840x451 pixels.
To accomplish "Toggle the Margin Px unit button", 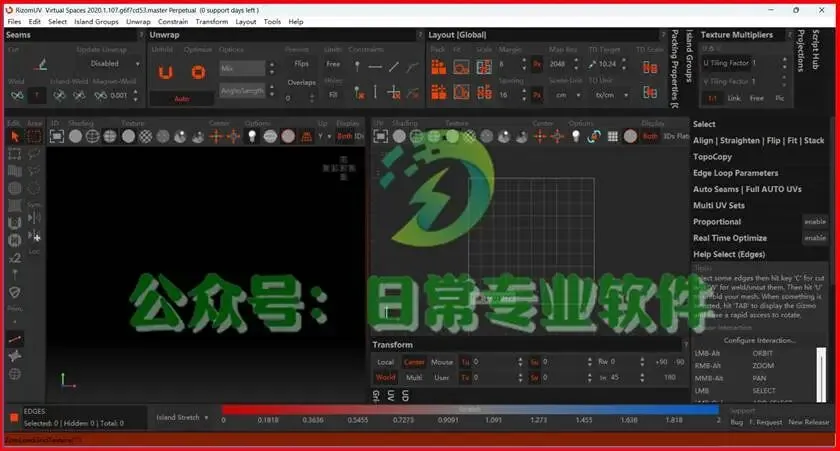I will click(x=537, y=64).
